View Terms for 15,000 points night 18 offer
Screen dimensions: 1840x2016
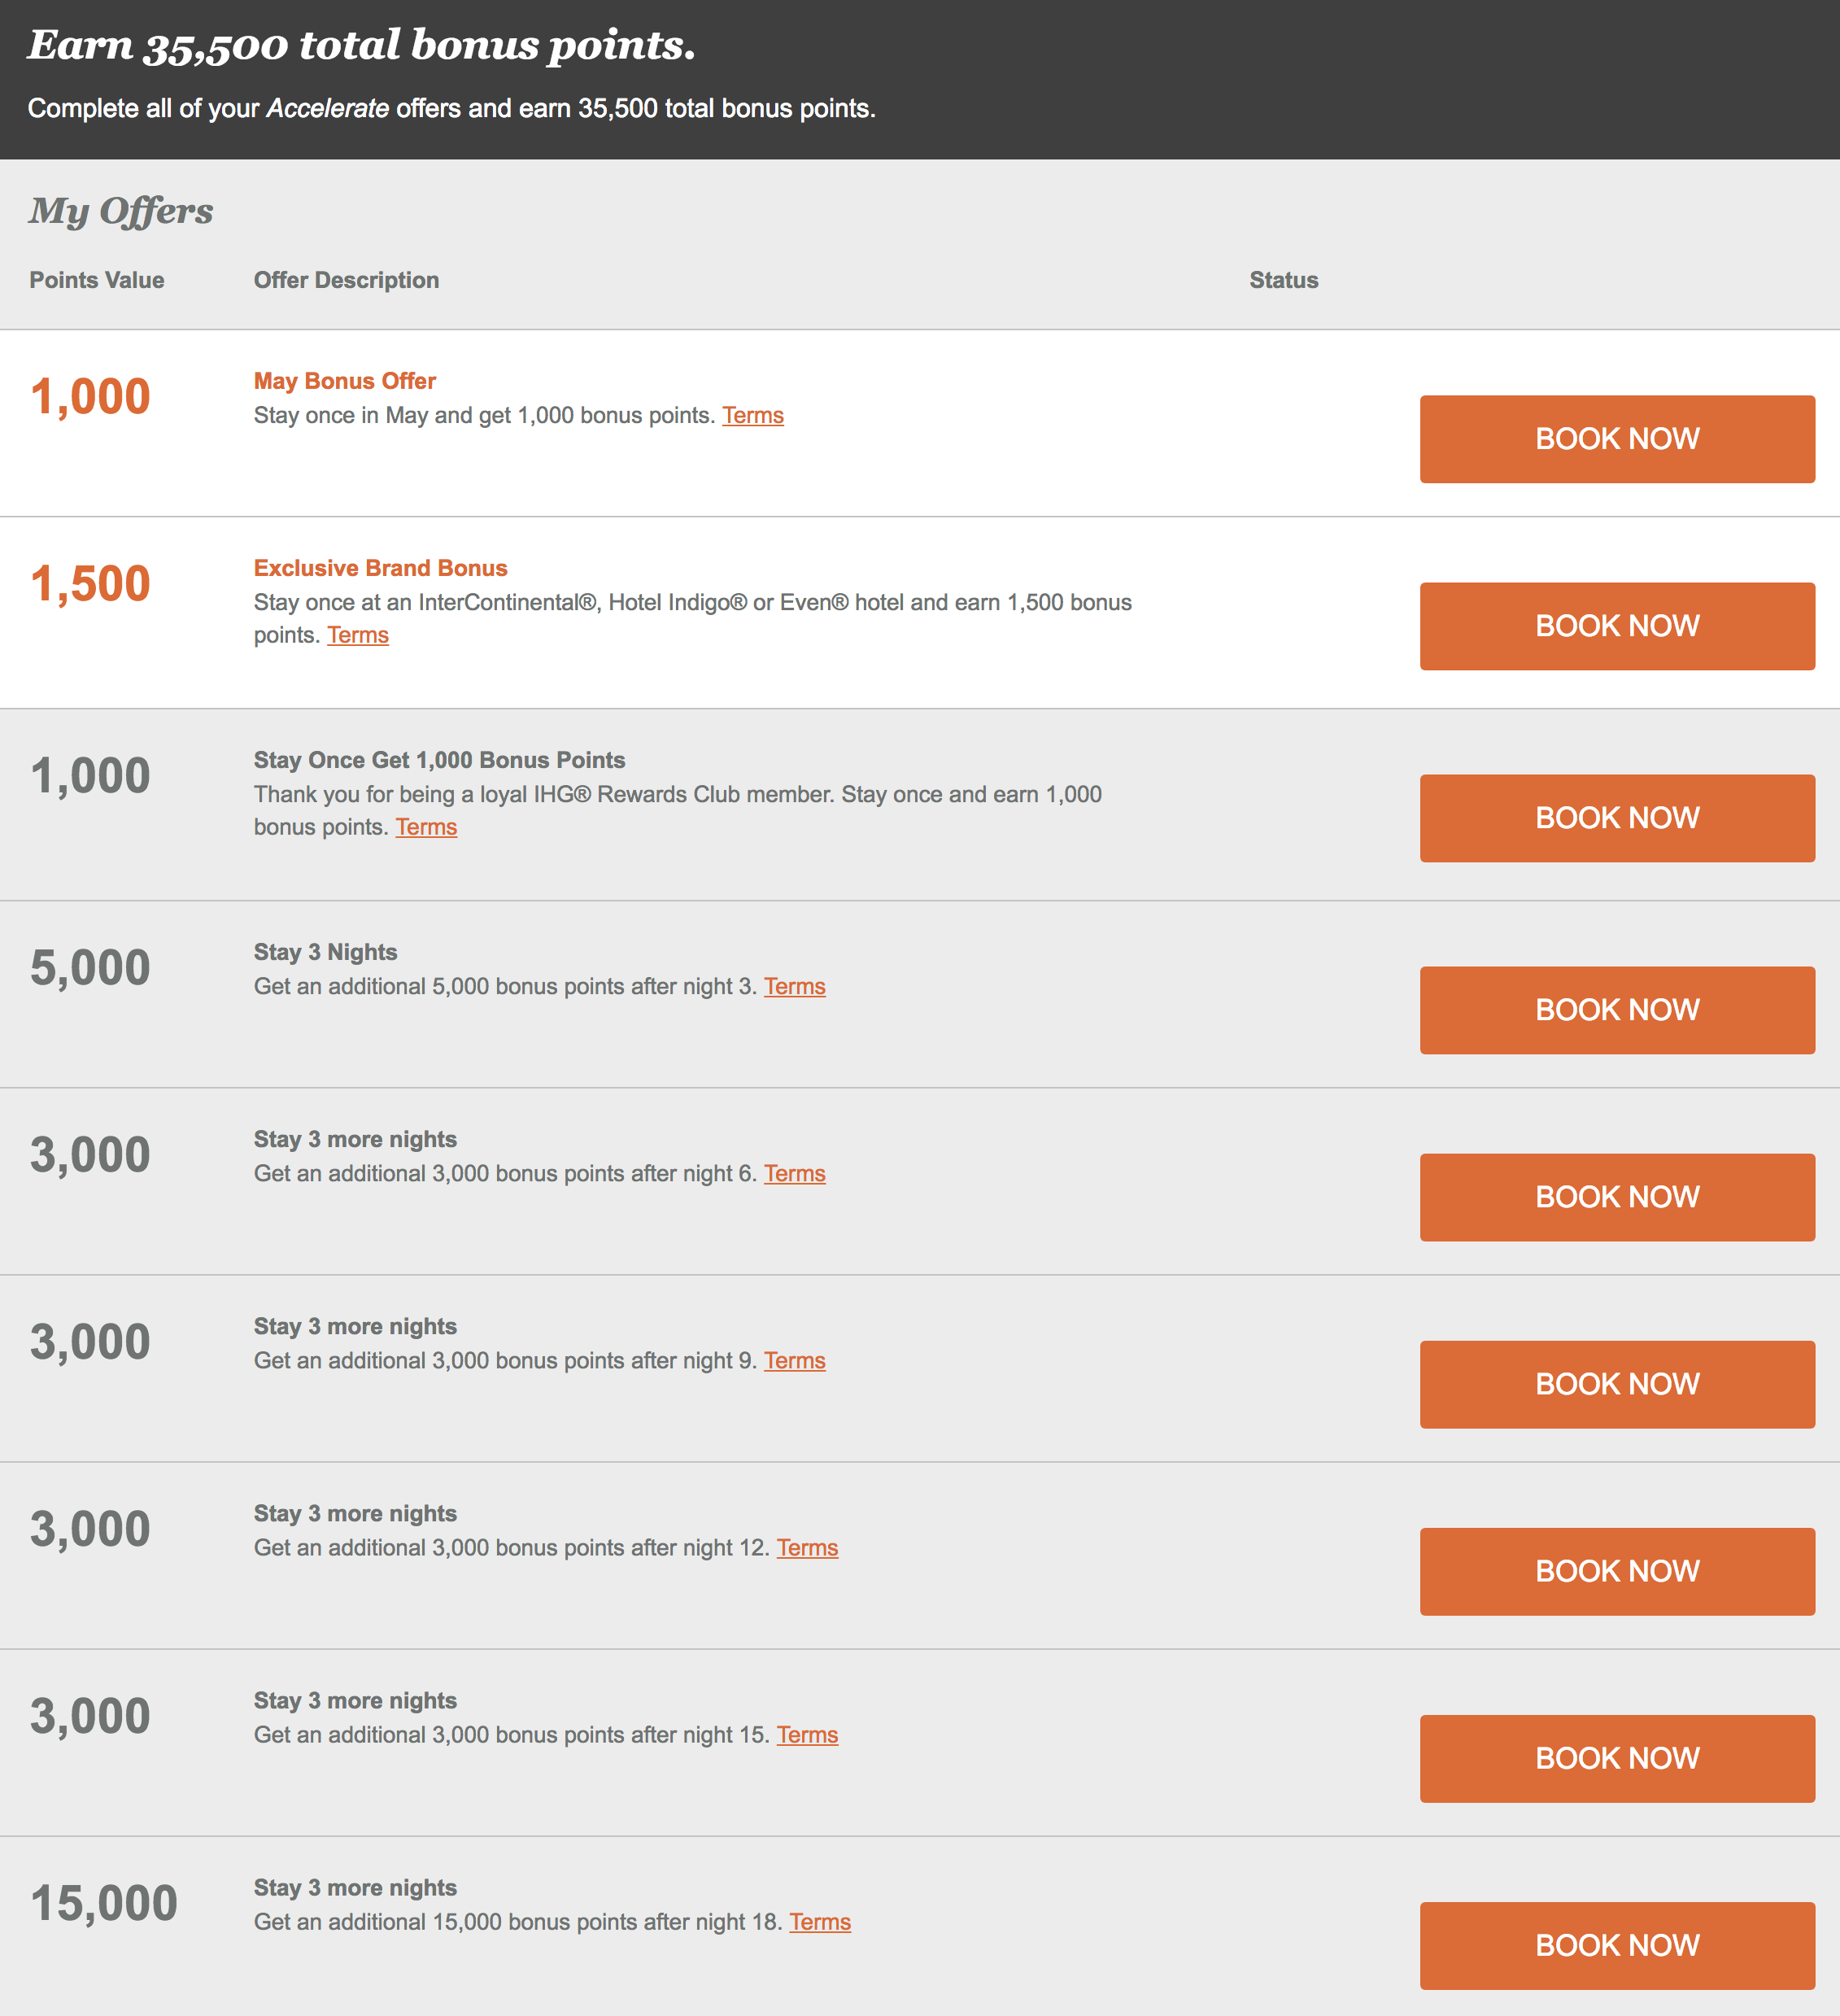coord(819,1921)
